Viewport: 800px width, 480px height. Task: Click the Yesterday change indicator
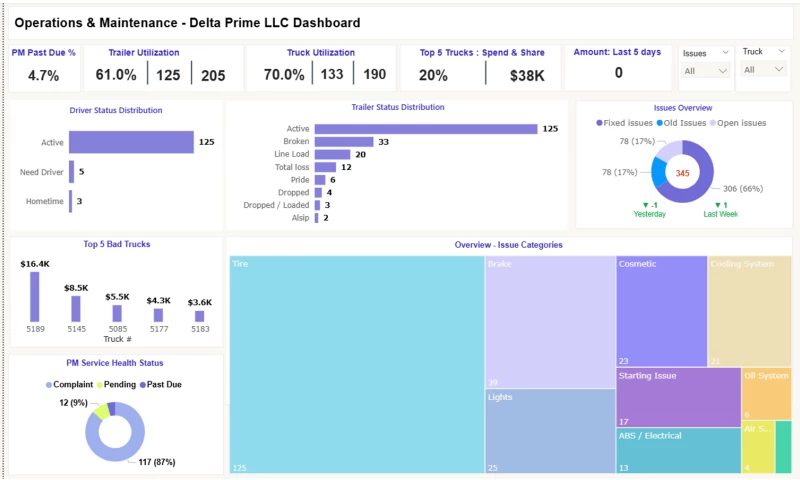(x=649, y=210)
